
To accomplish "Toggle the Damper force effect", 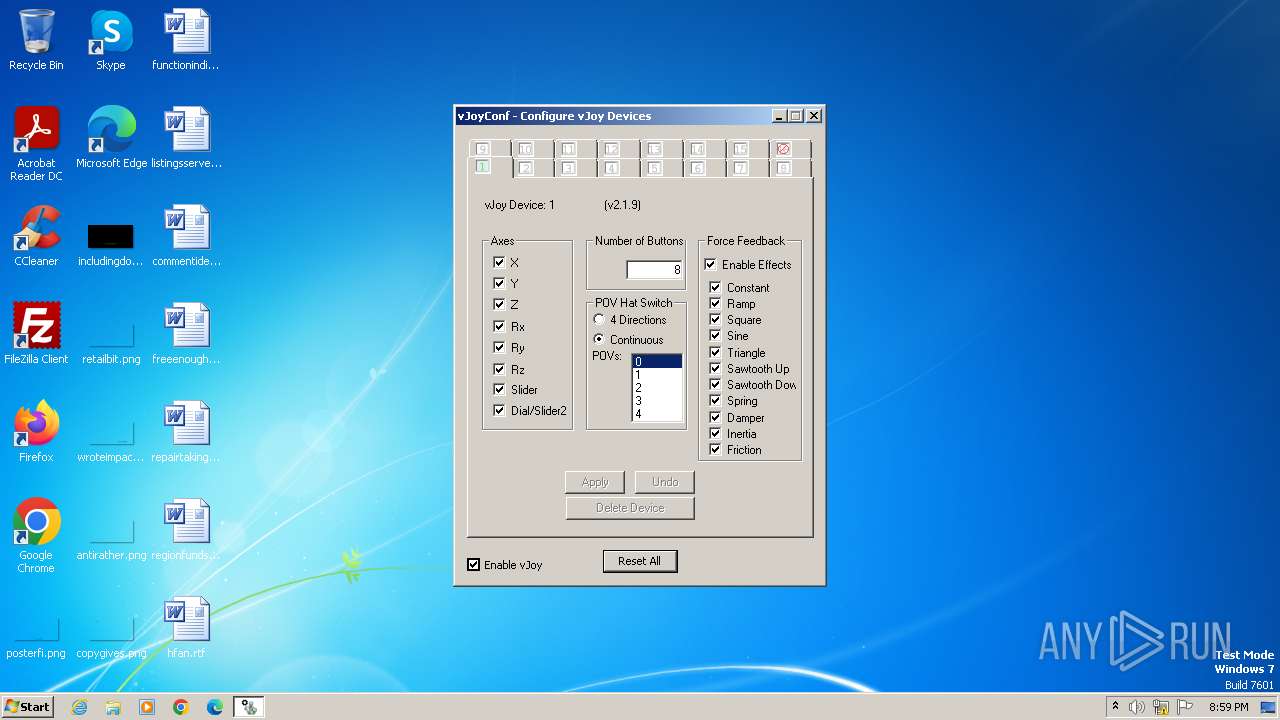I will (x=715, y=417).
